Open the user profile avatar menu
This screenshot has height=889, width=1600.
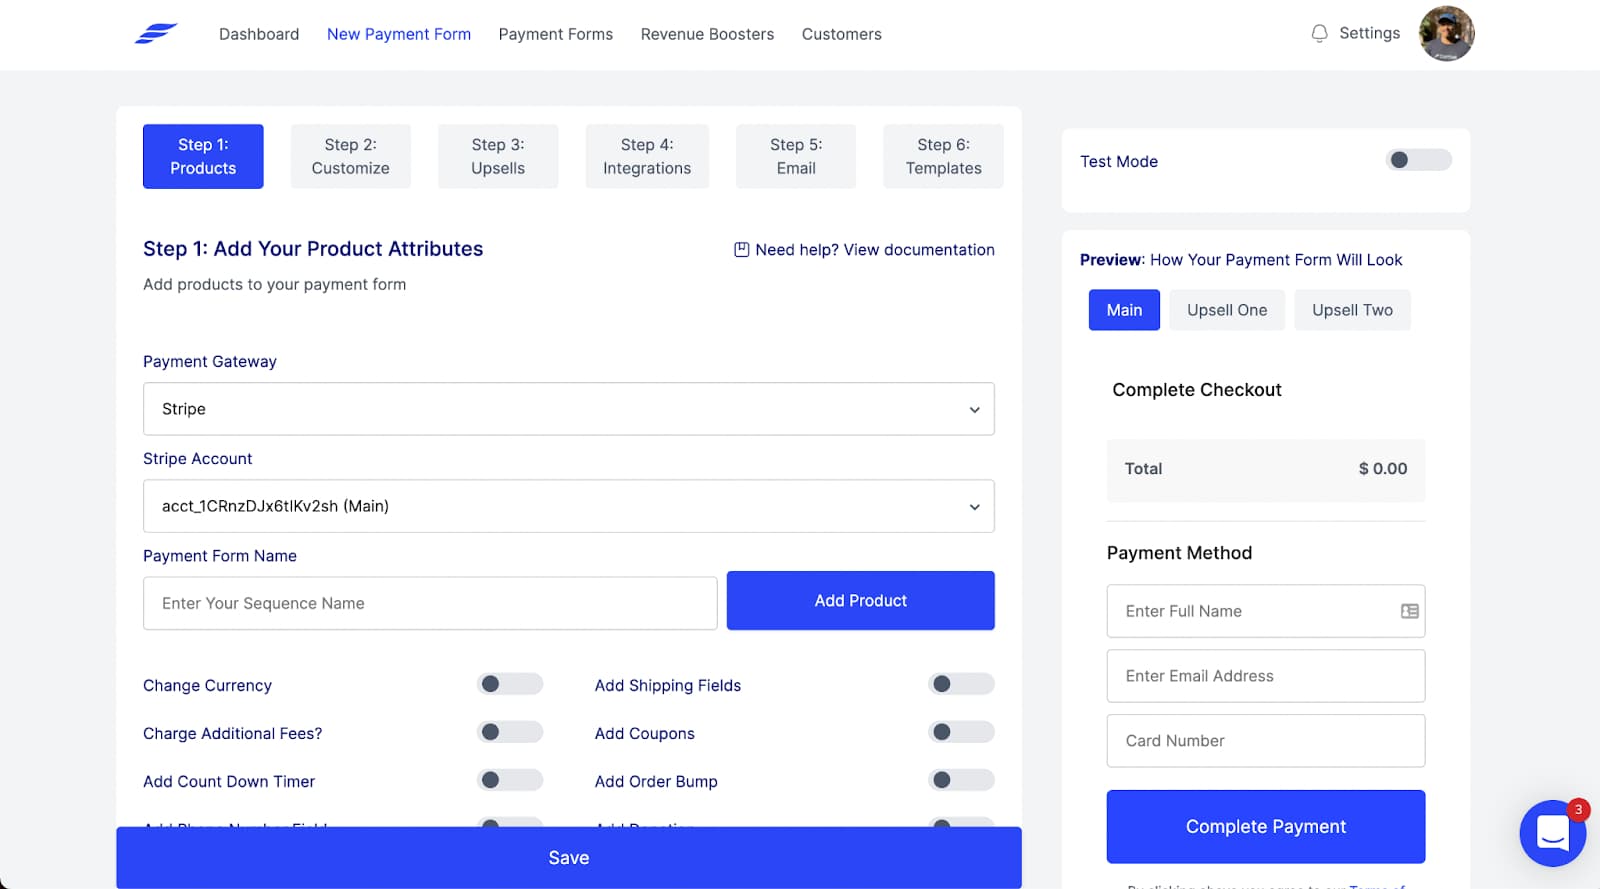1446,34
